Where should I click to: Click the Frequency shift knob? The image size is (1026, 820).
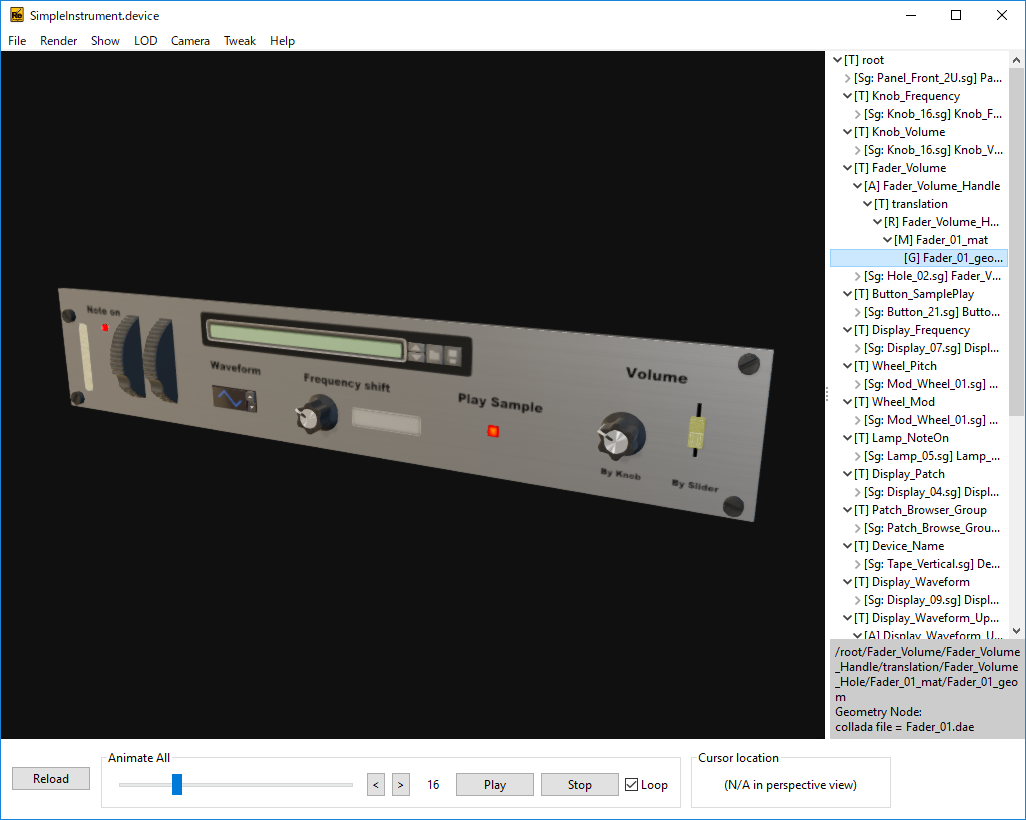coord(317,415)
